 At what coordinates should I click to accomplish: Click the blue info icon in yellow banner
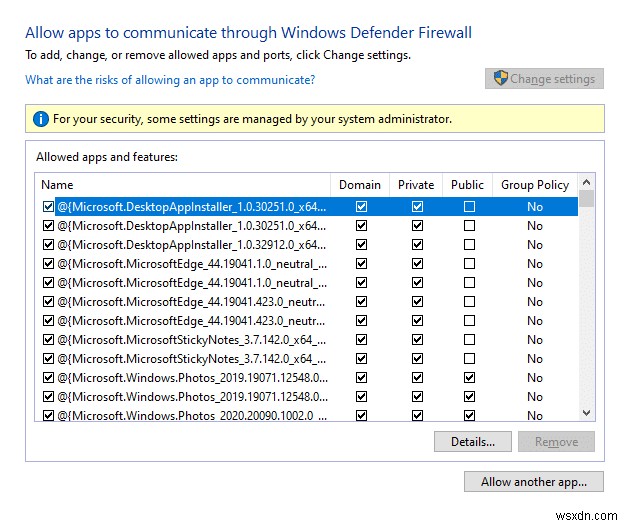[40, 119]
